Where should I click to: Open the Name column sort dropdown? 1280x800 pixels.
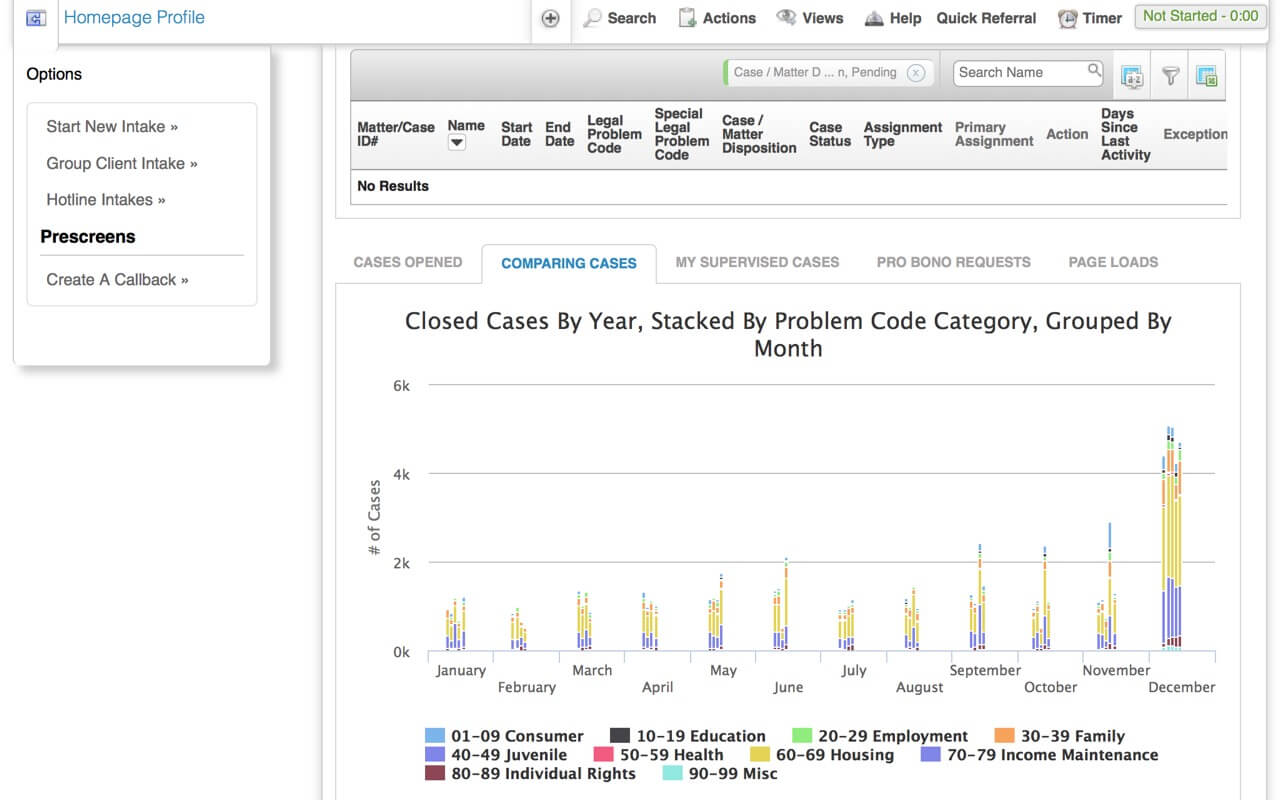click(455, 142)
